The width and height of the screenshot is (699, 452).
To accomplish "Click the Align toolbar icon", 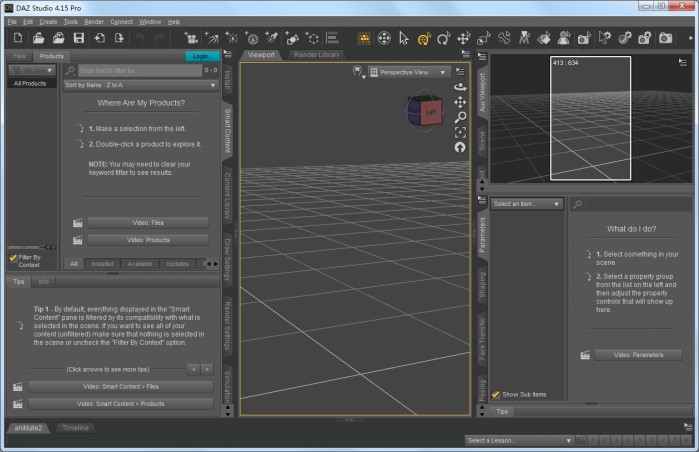I will coord(332,38).
